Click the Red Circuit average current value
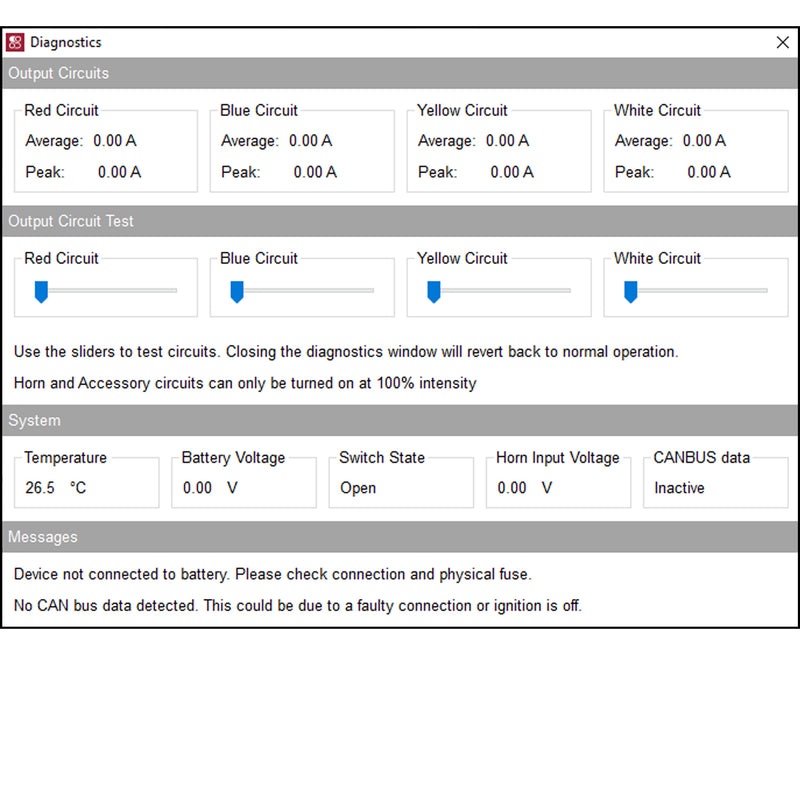Viewport: 800px width, 800px height. [114, 141]
